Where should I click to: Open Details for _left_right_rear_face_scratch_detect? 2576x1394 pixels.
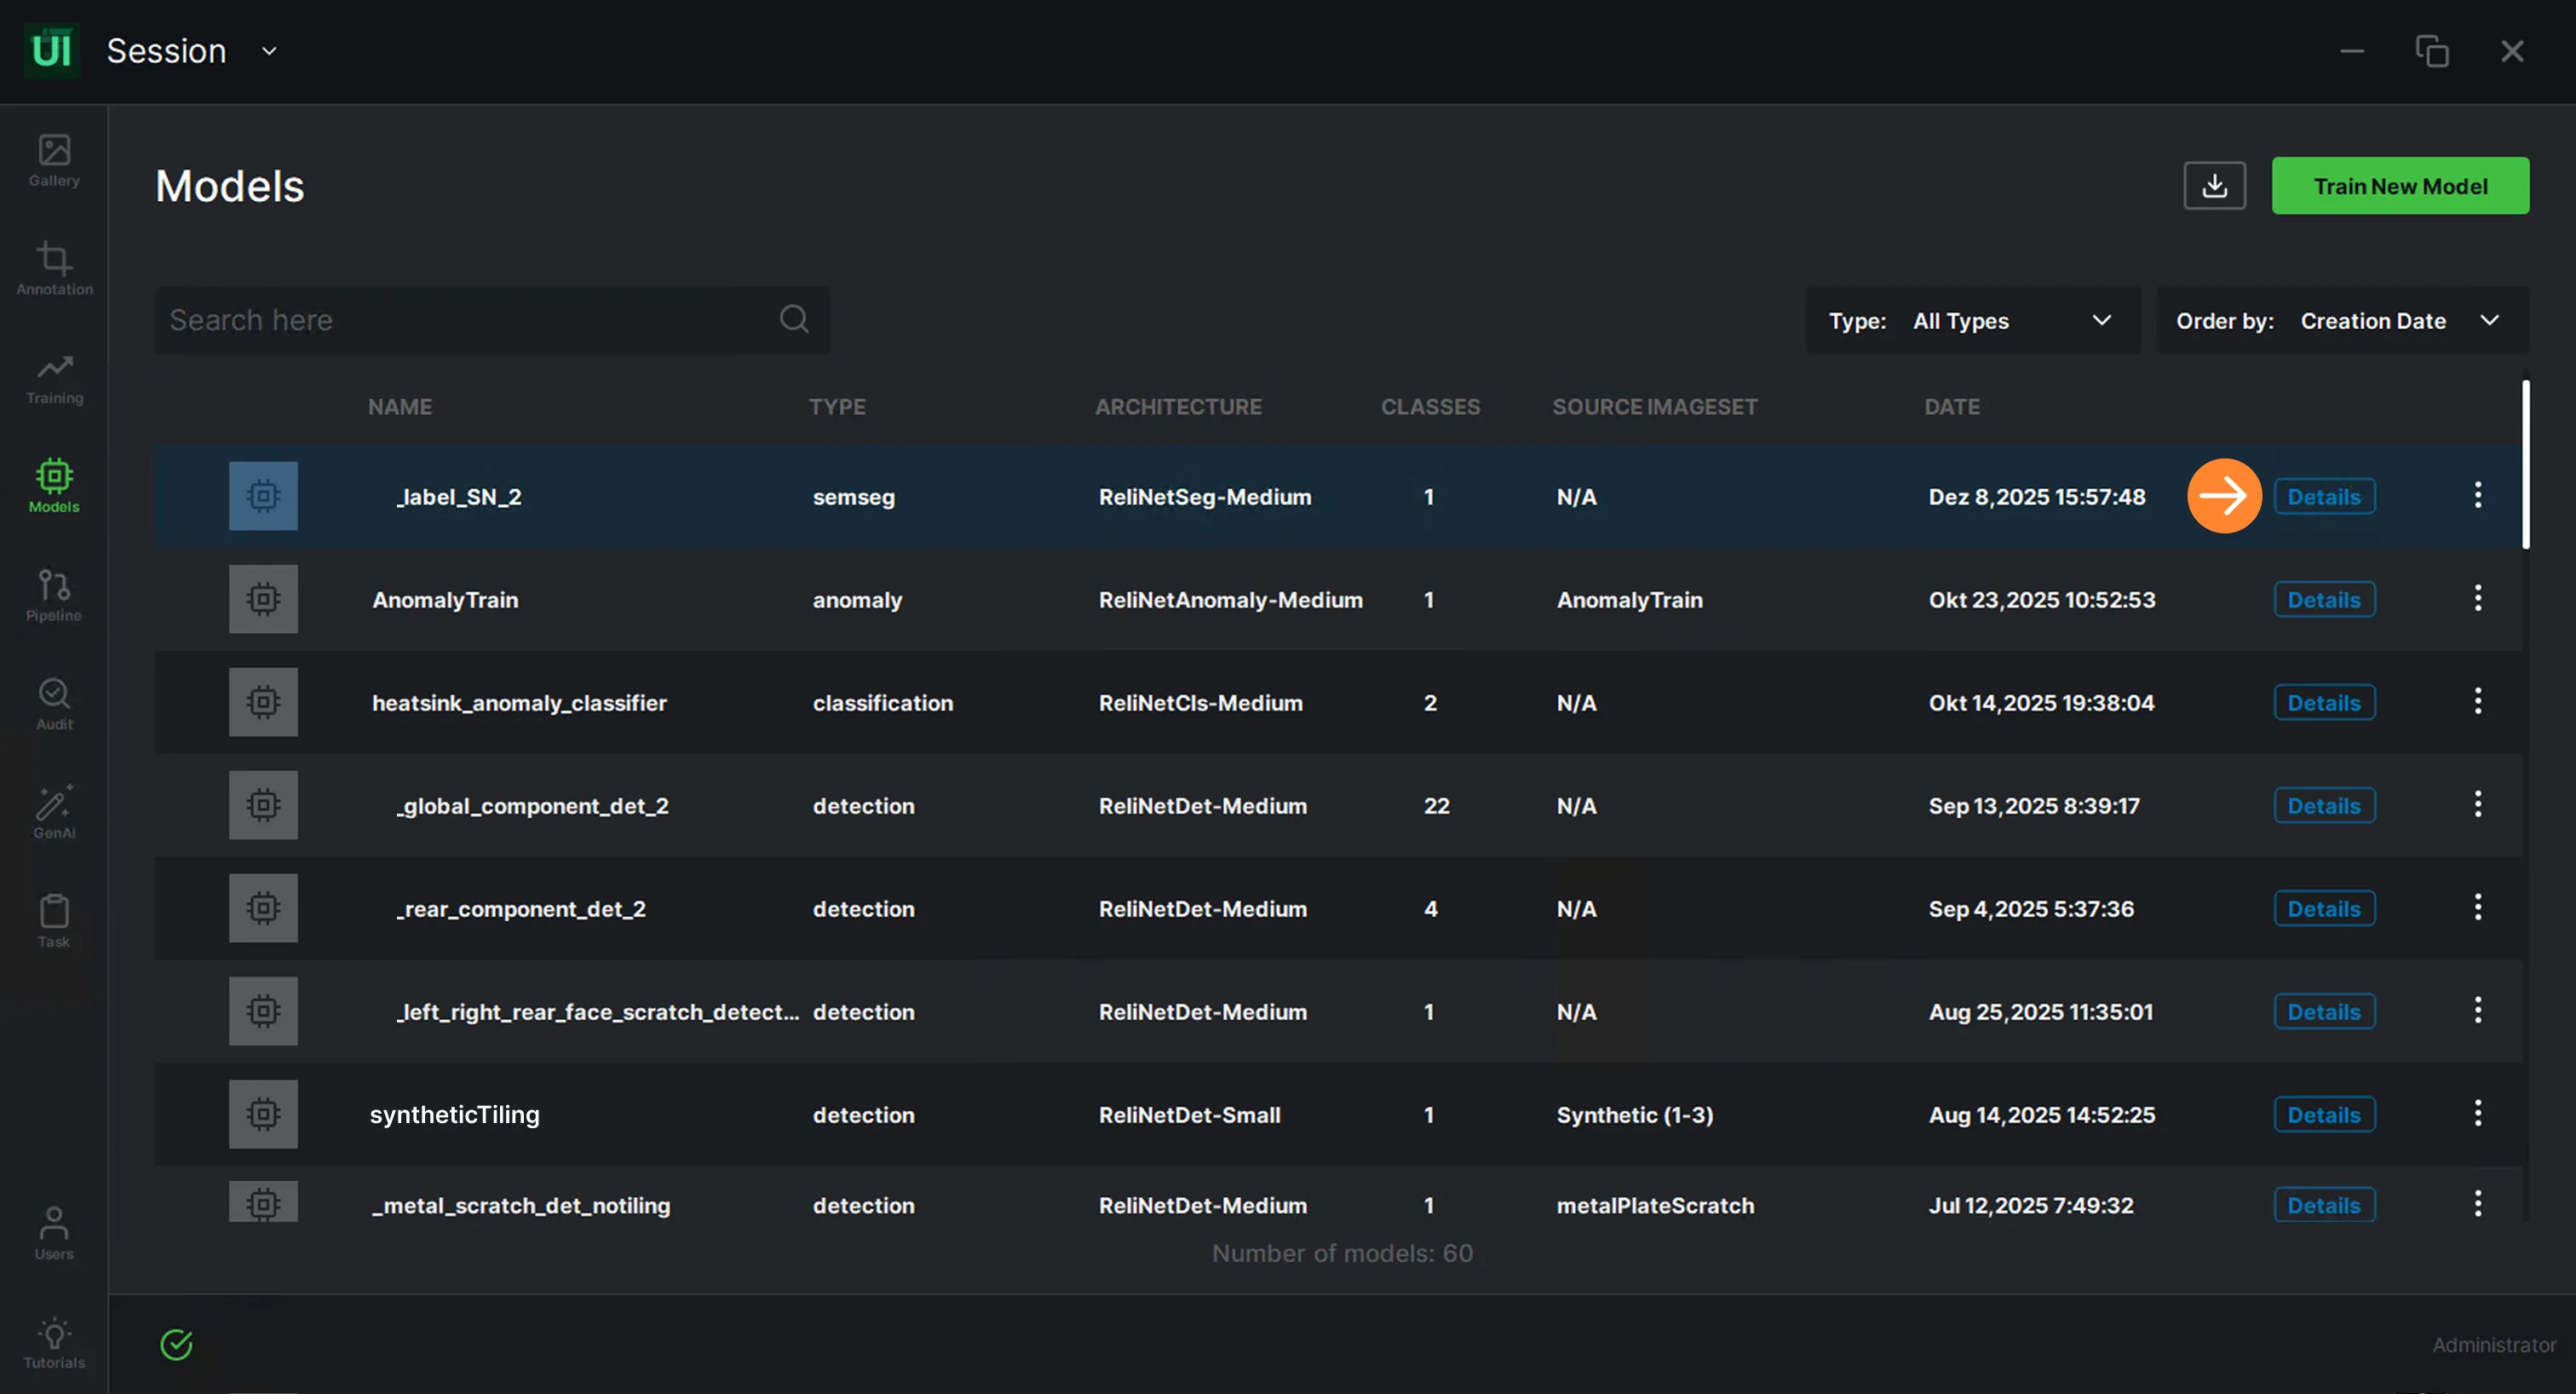(x=2324, y=1012)
